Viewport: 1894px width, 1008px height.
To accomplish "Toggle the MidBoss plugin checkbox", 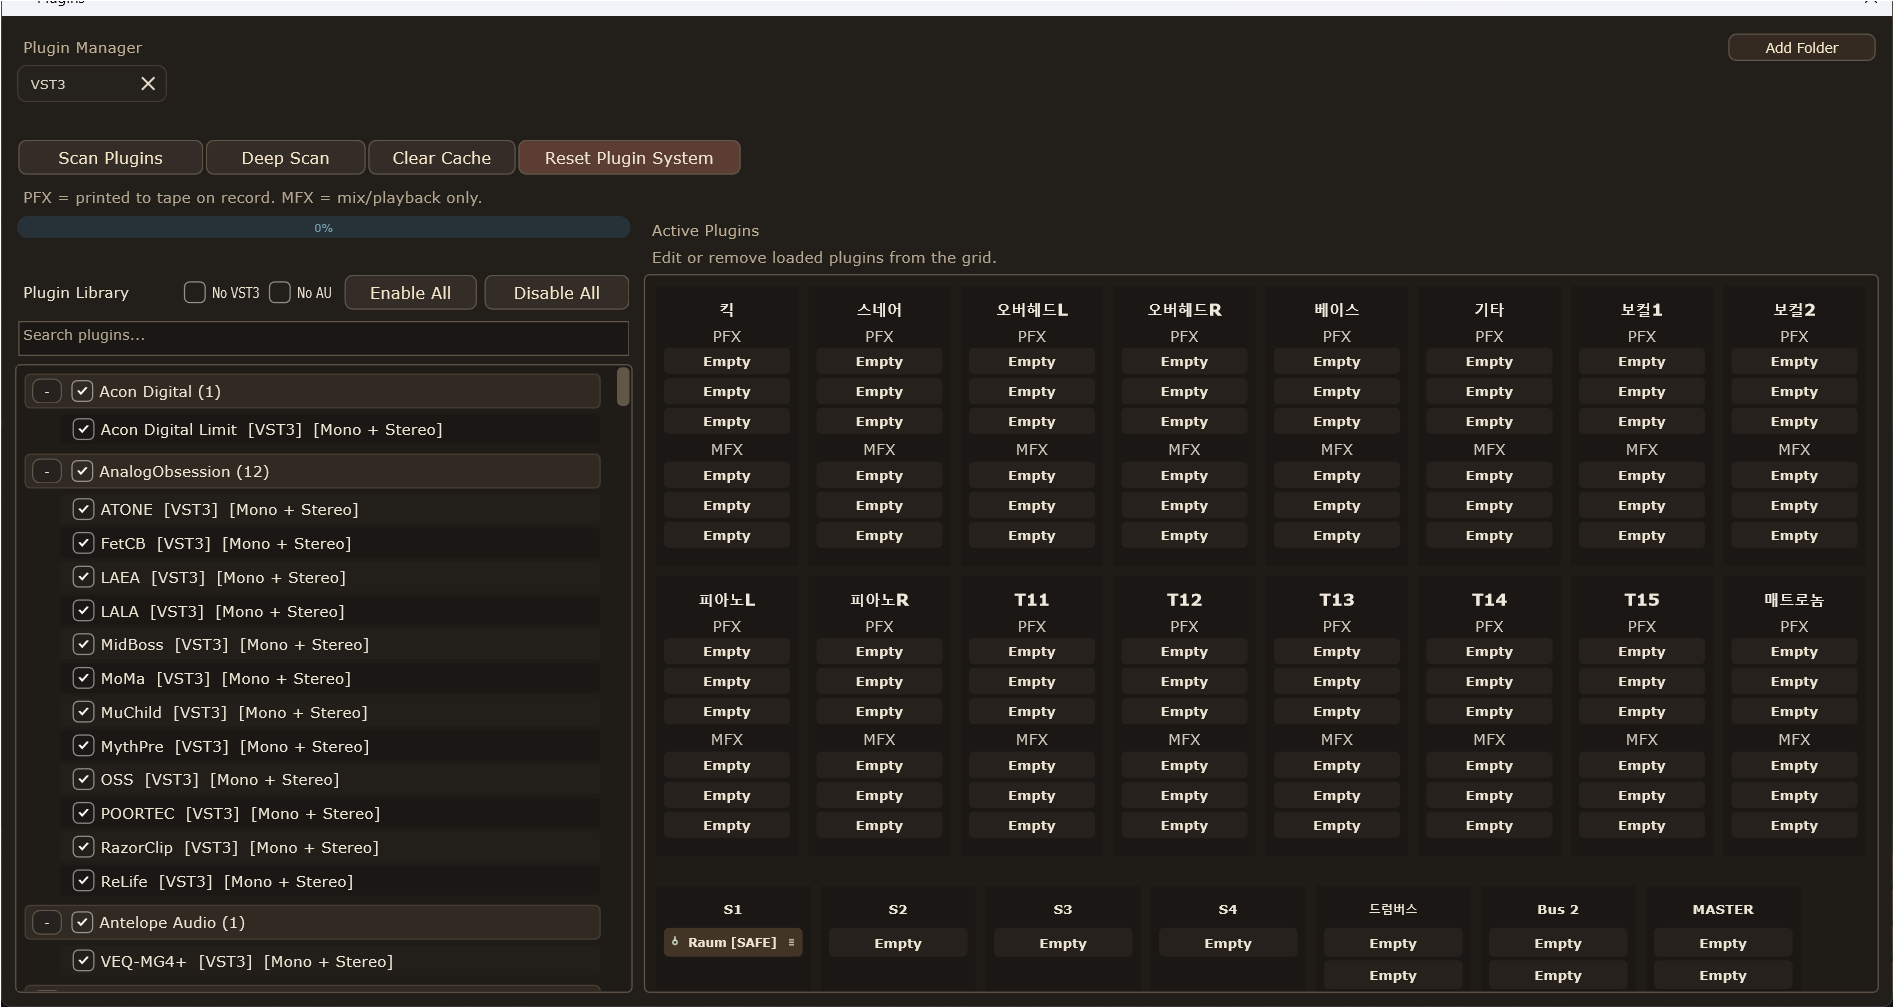I will click(83, 644).
